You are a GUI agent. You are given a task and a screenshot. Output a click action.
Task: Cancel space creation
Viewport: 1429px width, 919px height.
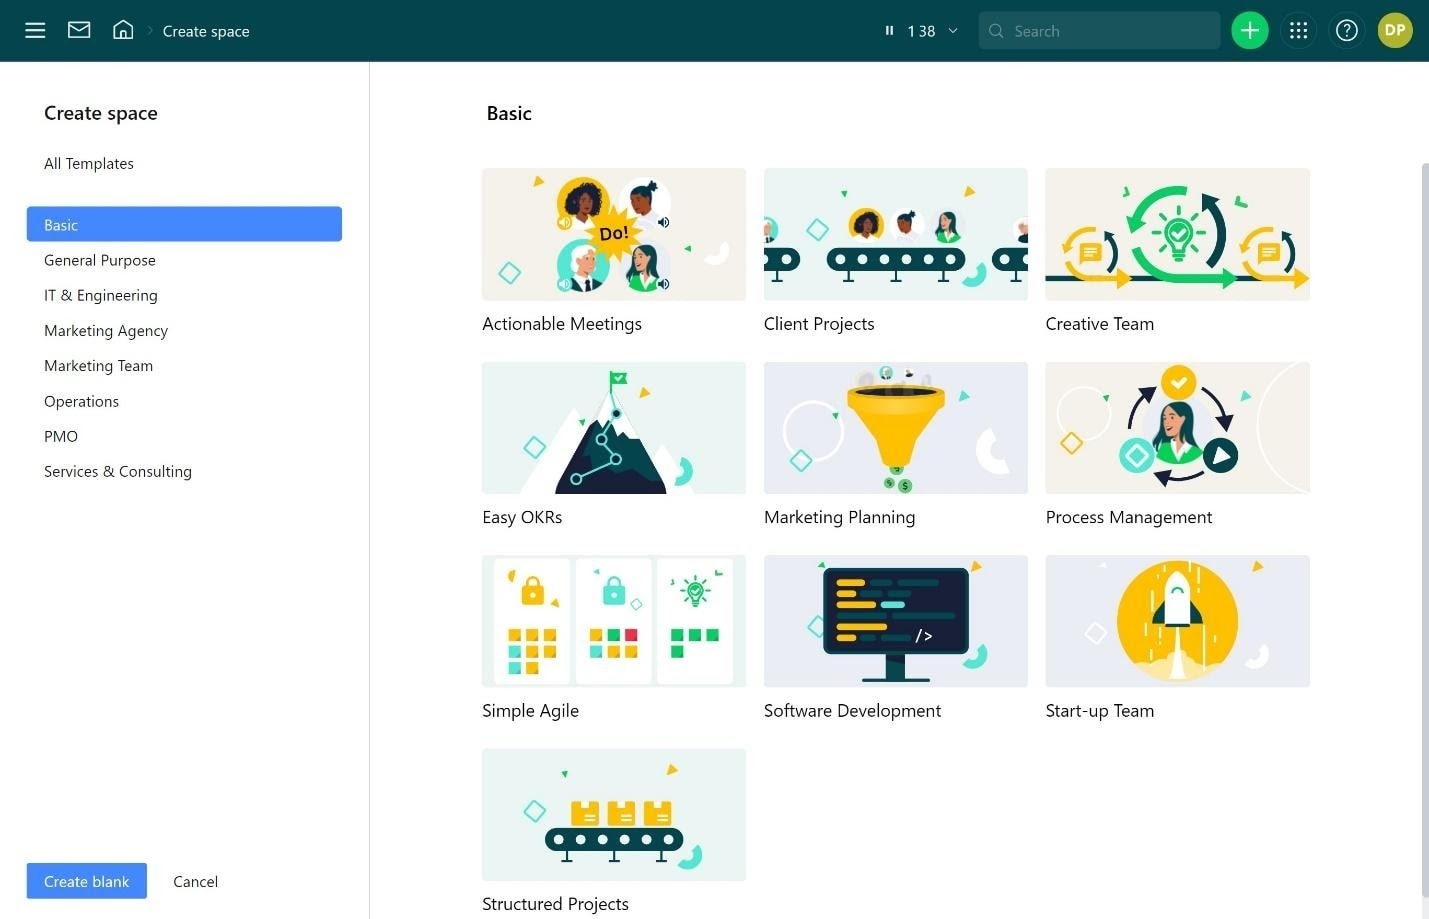coord(195,881)
